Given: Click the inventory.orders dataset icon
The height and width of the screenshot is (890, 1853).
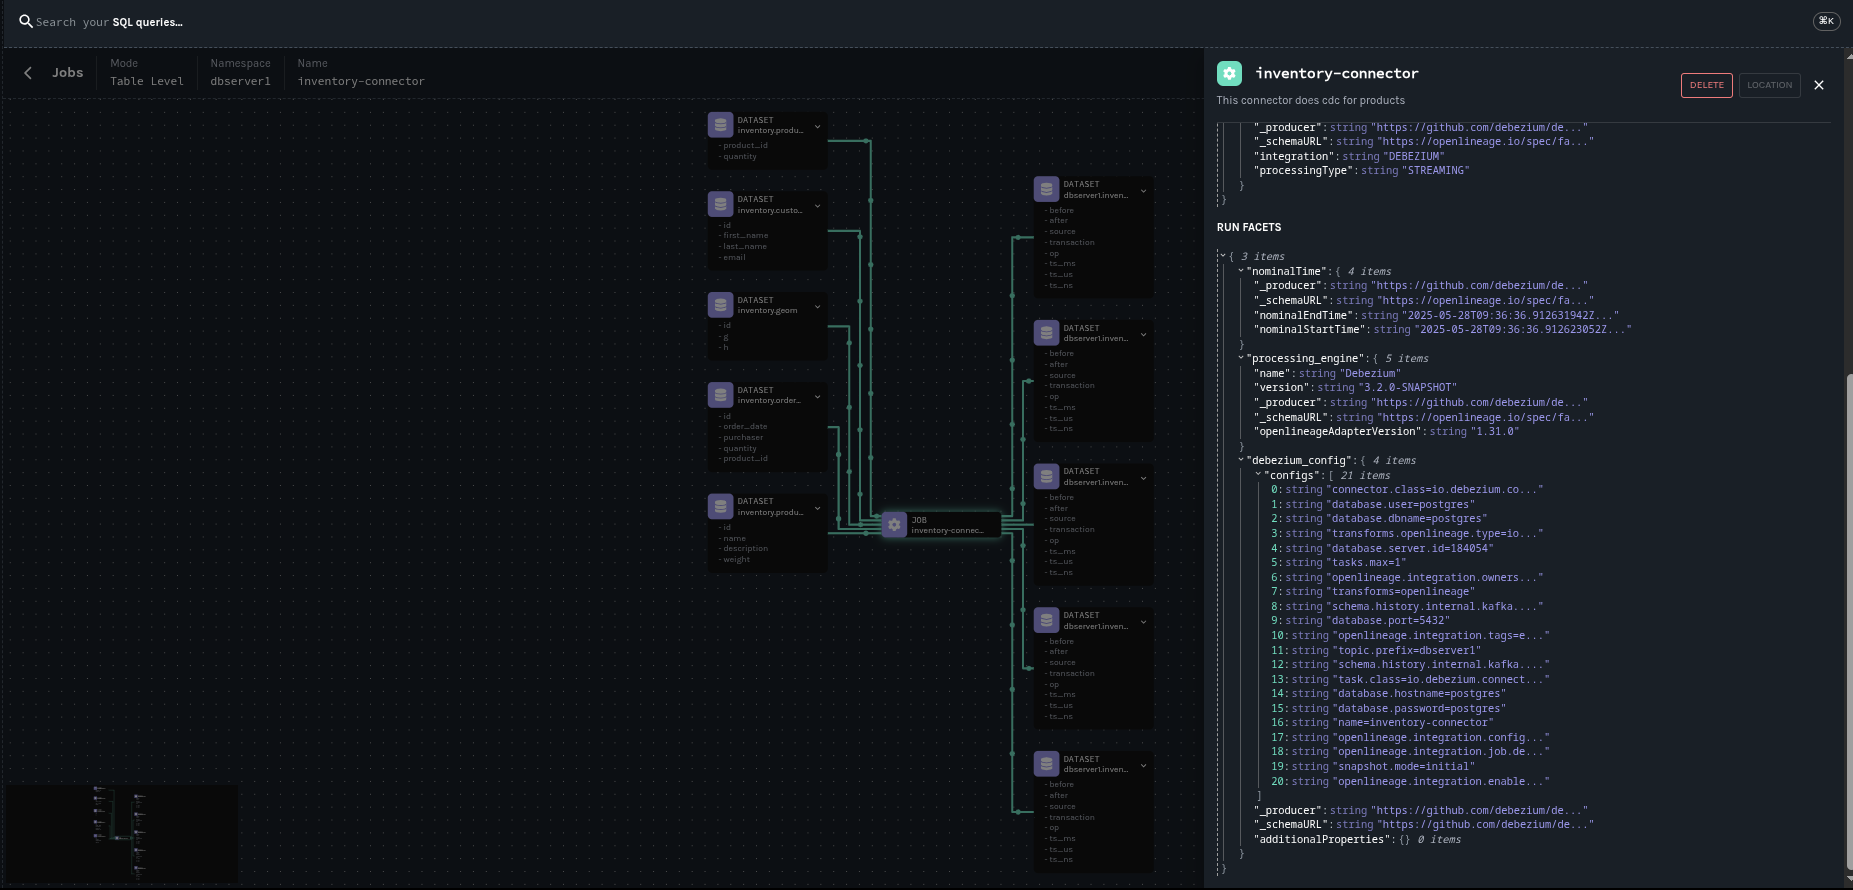Looking at the screenshot, I should [x=720, y=395].
